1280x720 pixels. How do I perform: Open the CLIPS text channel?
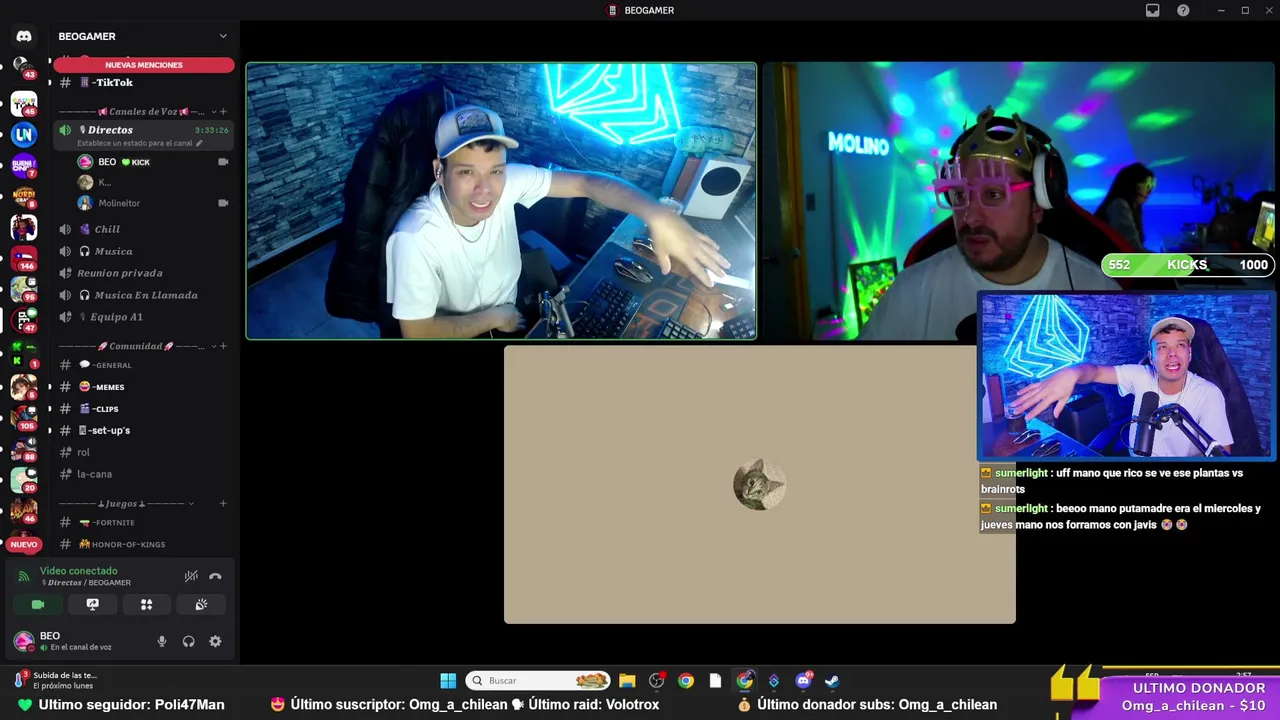coord(144,409)
